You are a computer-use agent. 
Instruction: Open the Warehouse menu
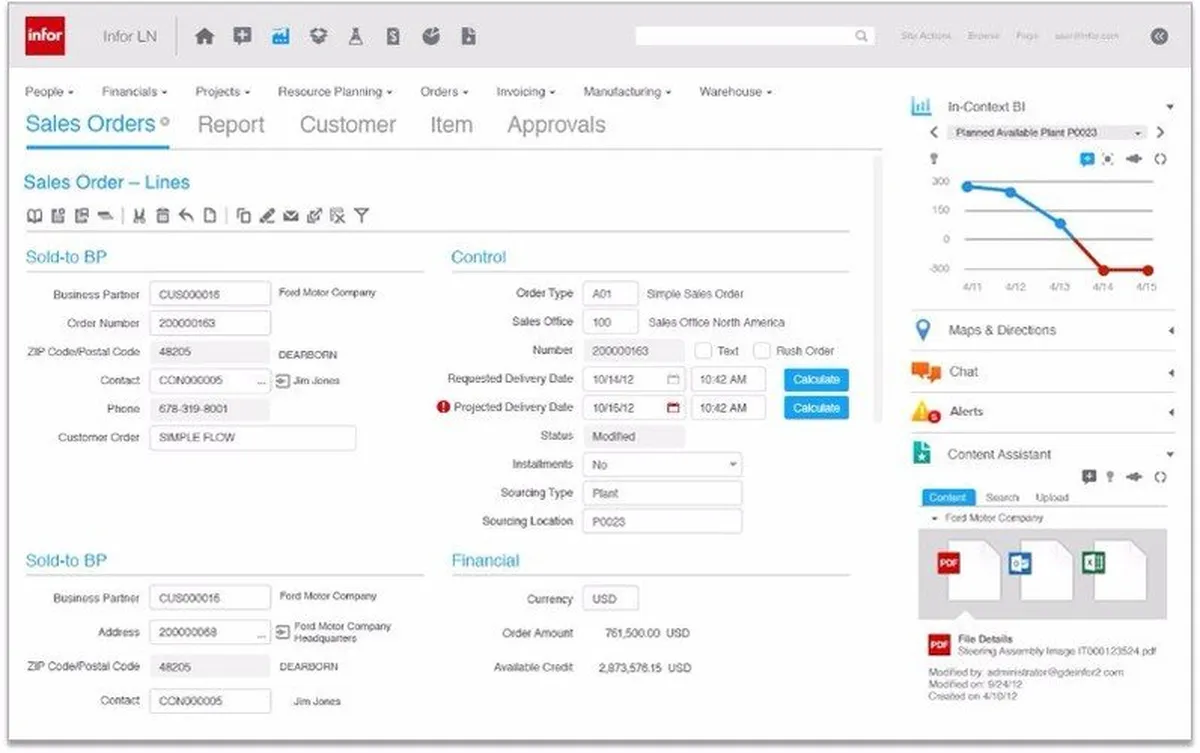735,92
